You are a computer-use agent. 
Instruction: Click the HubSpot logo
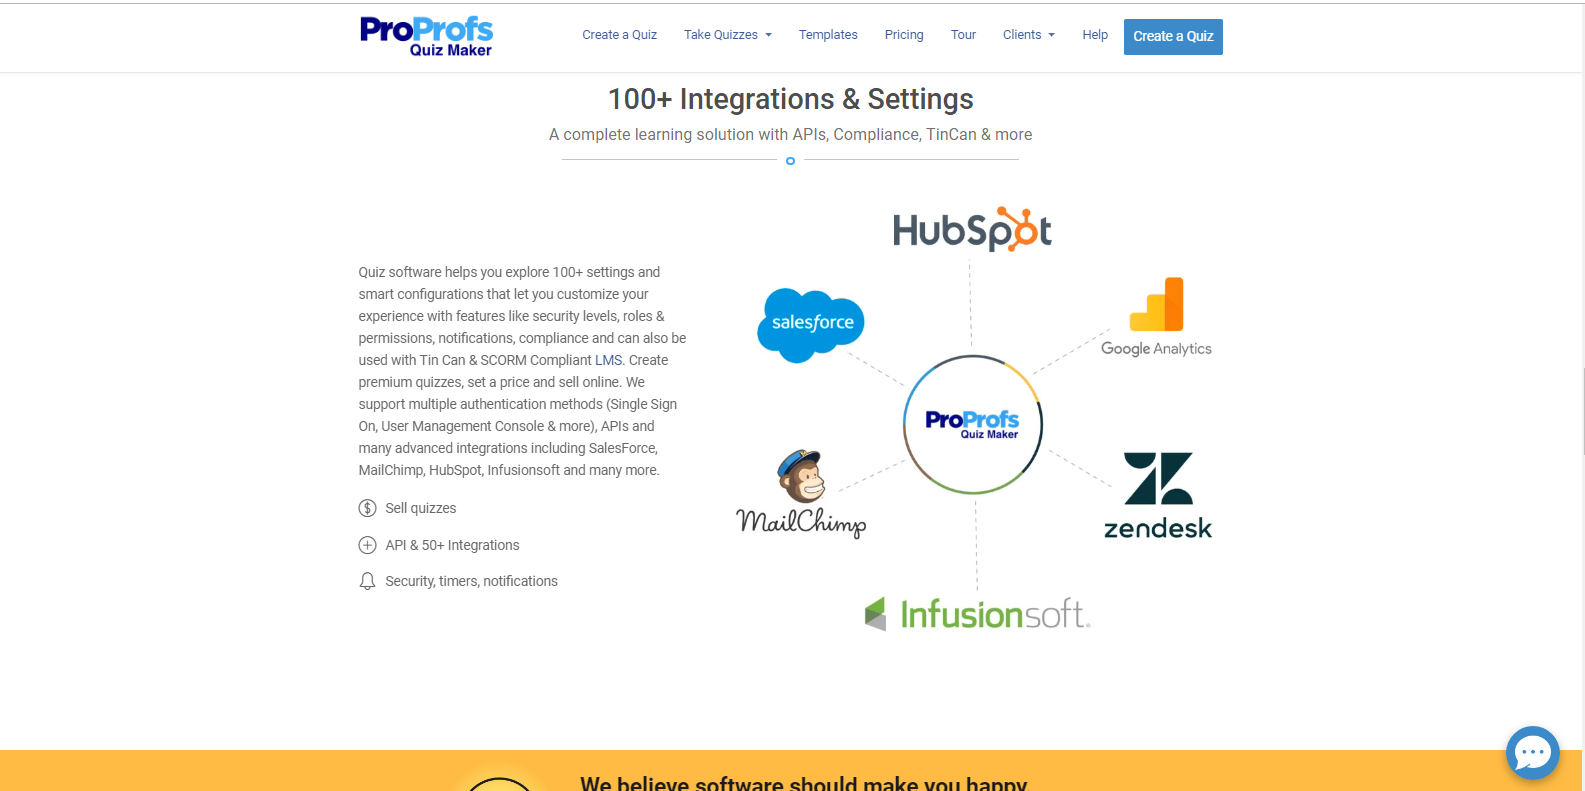(972, 229)
